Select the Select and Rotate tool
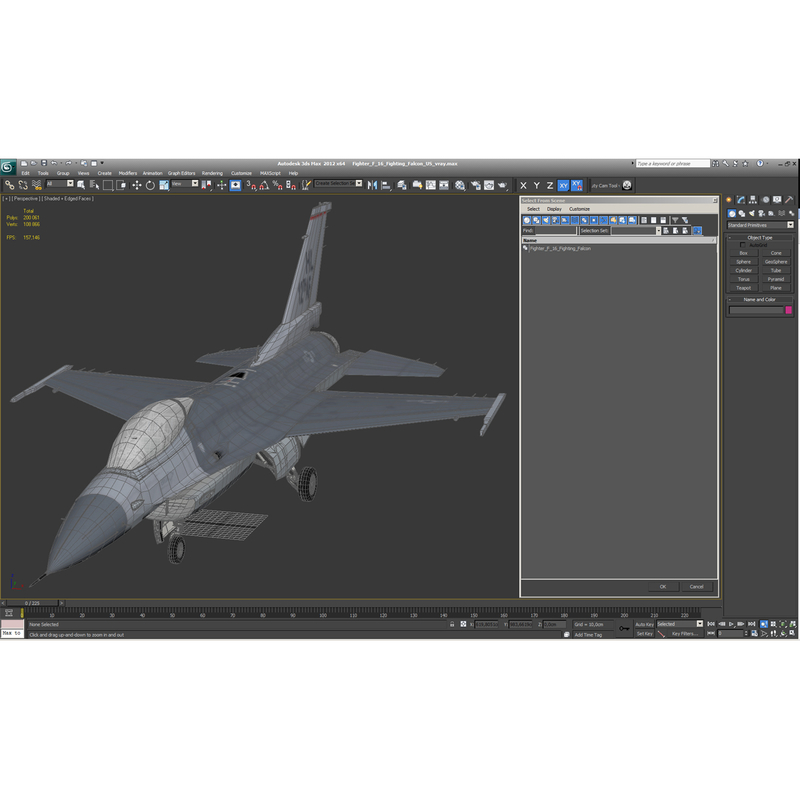This screenshot has height=800, width=800. [150, 186]
